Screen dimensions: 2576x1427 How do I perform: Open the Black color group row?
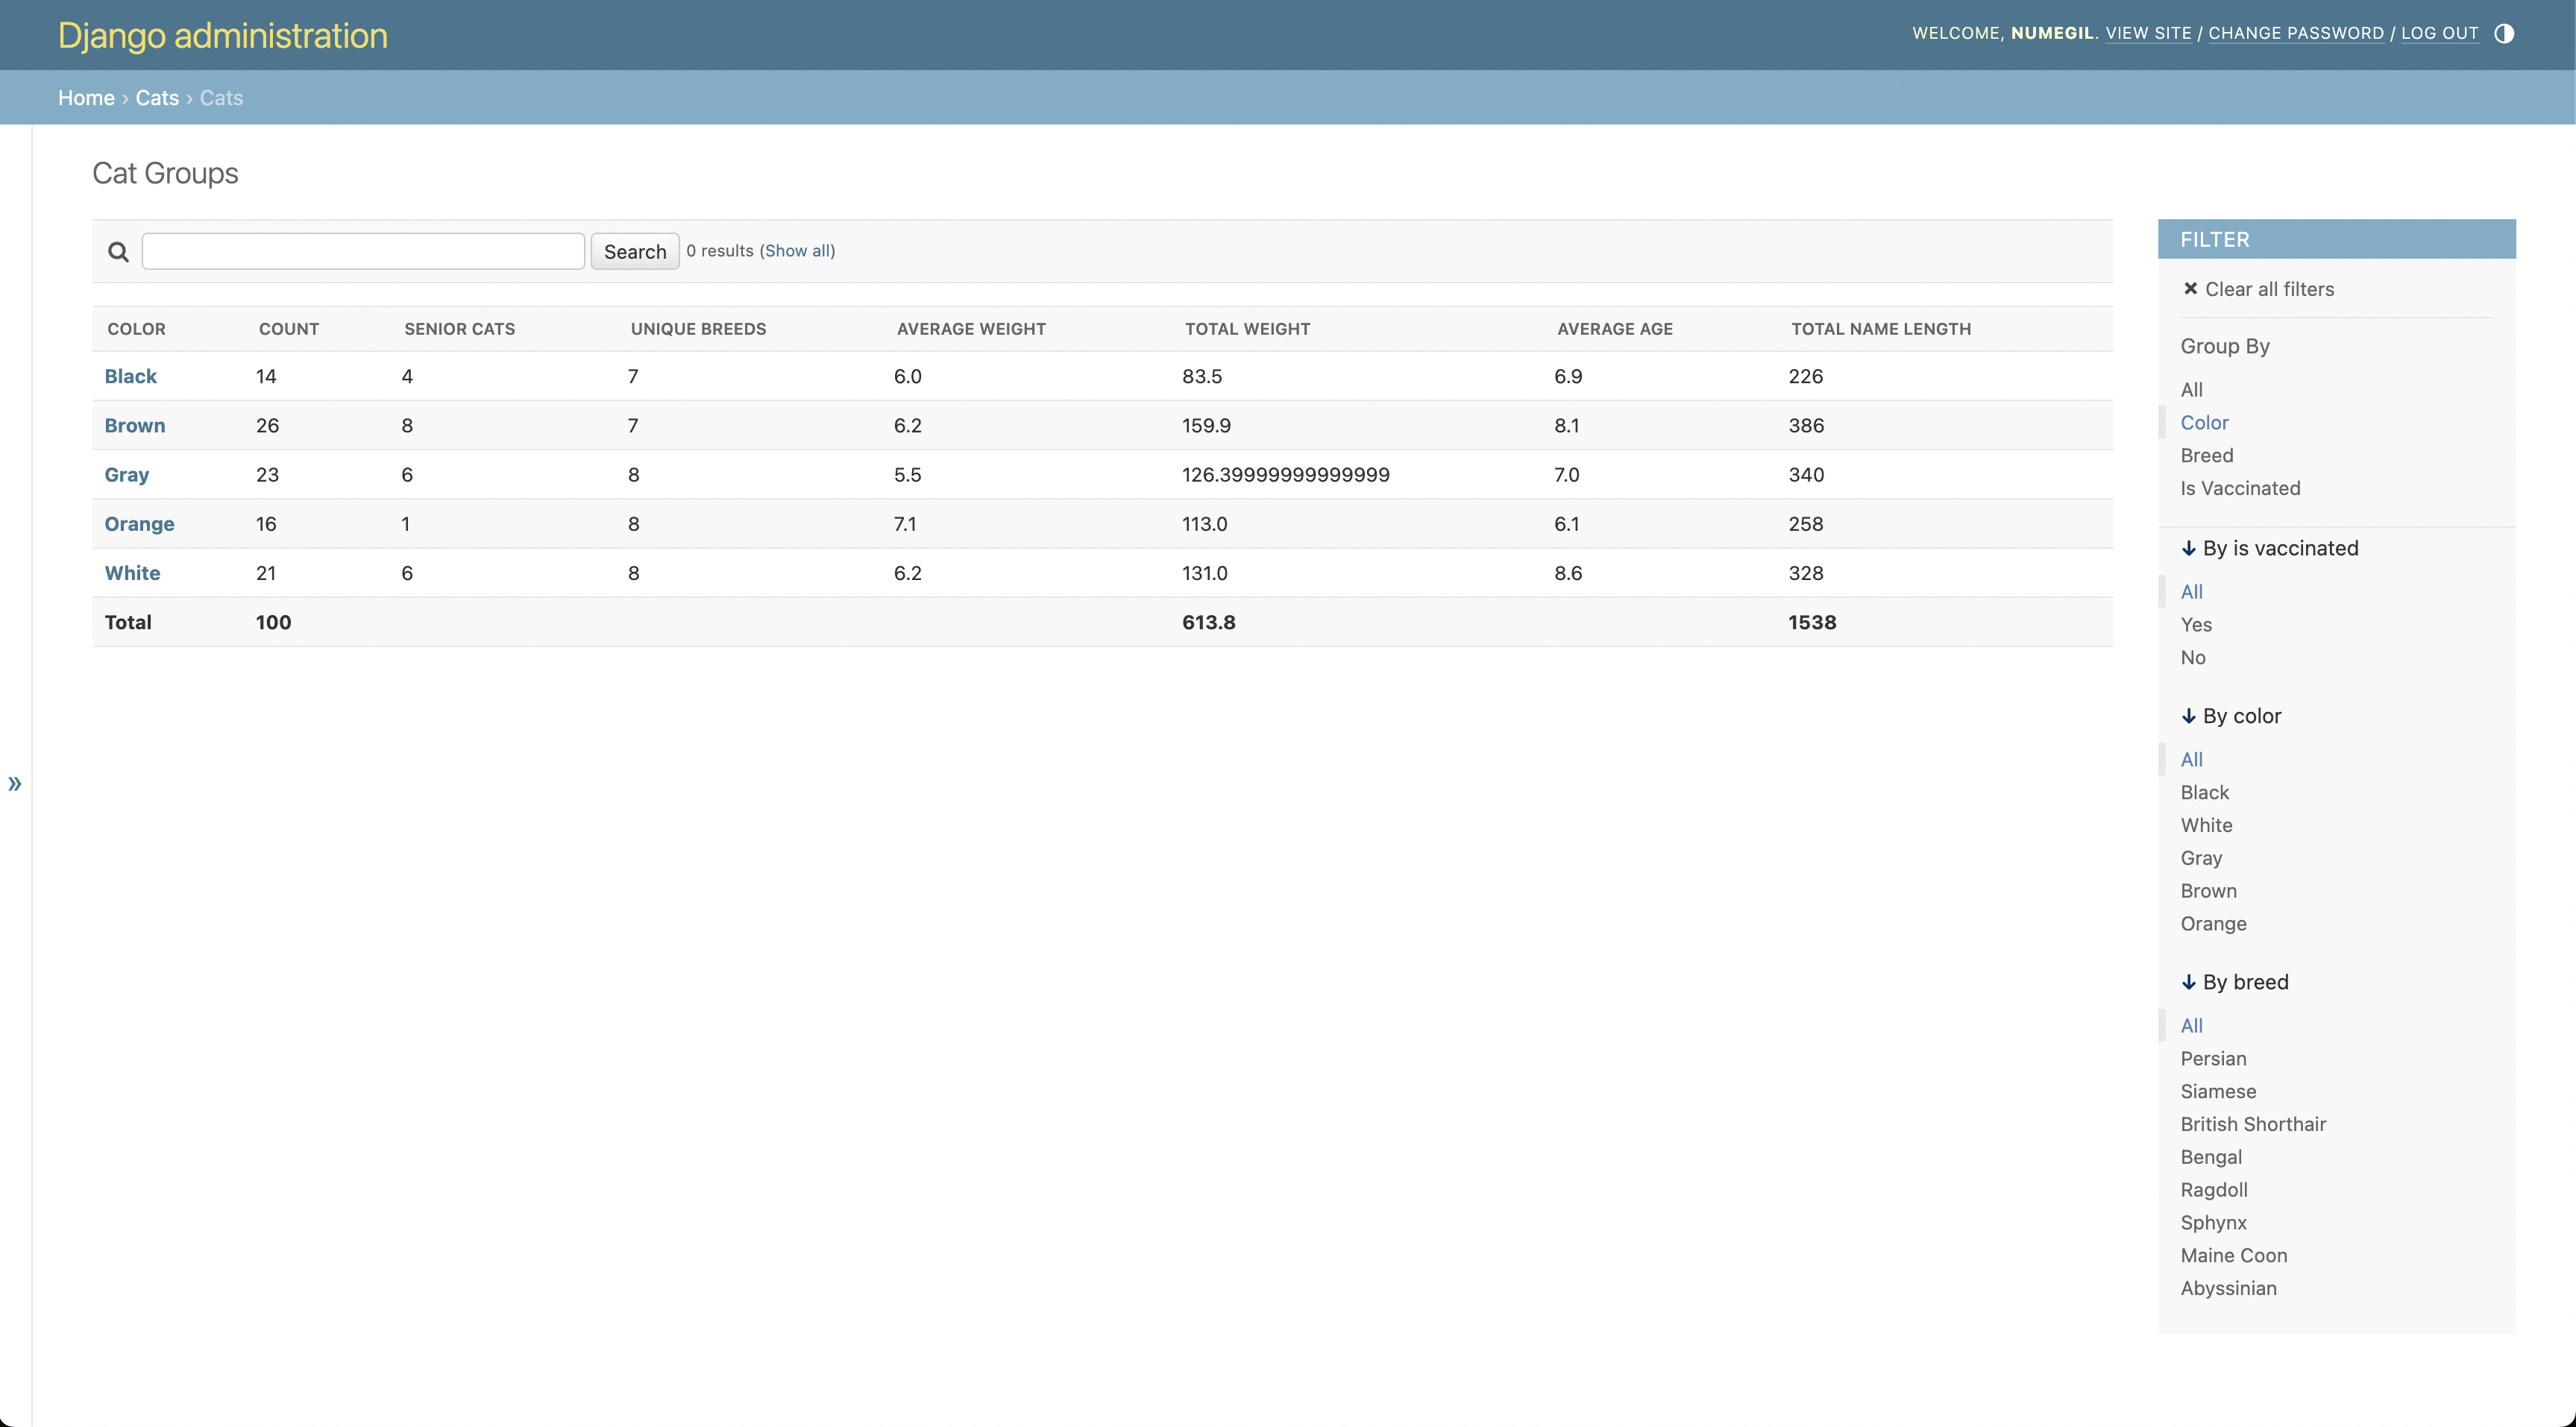(x=130, y=376)
